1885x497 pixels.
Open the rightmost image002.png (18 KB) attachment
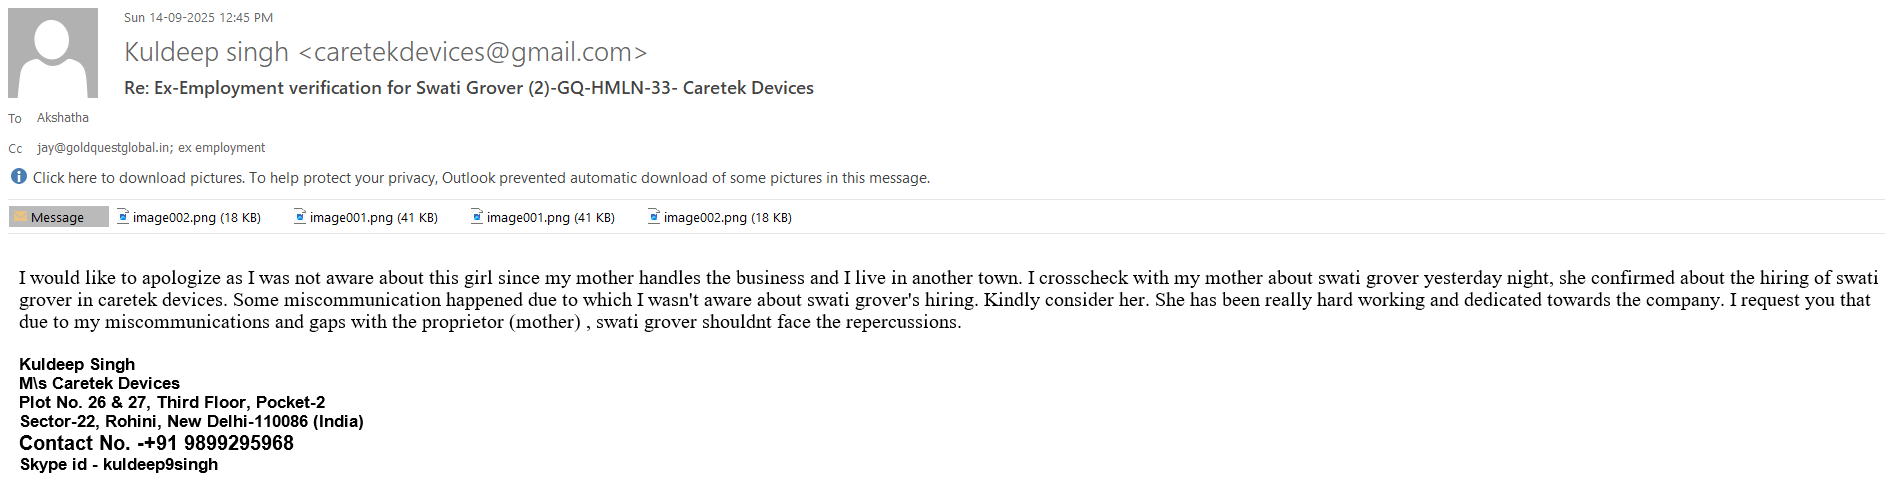(x=727, y=218)
